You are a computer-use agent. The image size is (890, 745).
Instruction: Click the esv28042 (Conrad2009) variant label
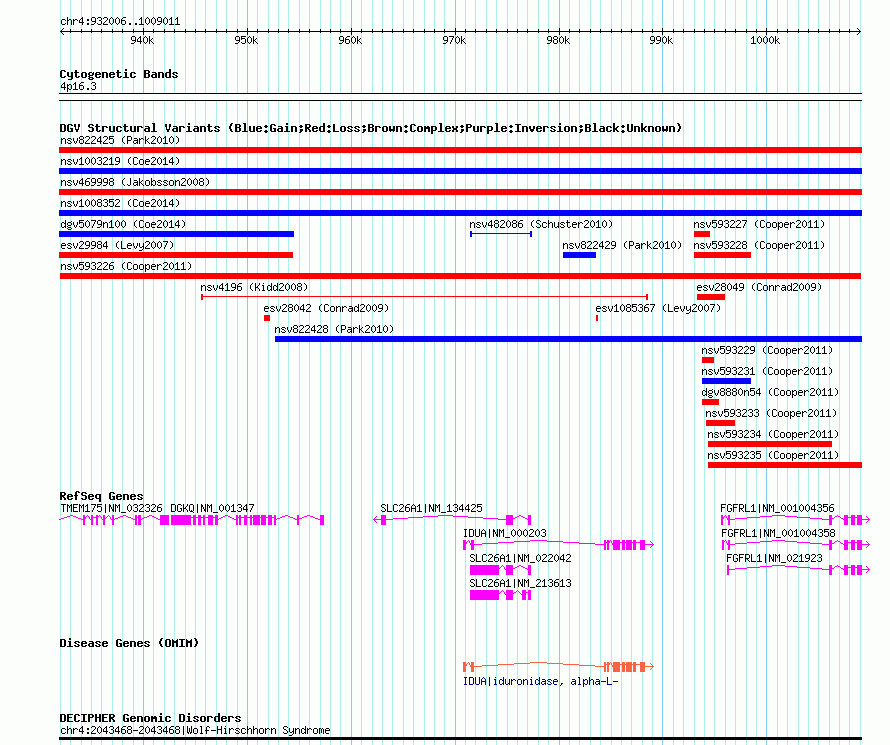coord(326,308)
